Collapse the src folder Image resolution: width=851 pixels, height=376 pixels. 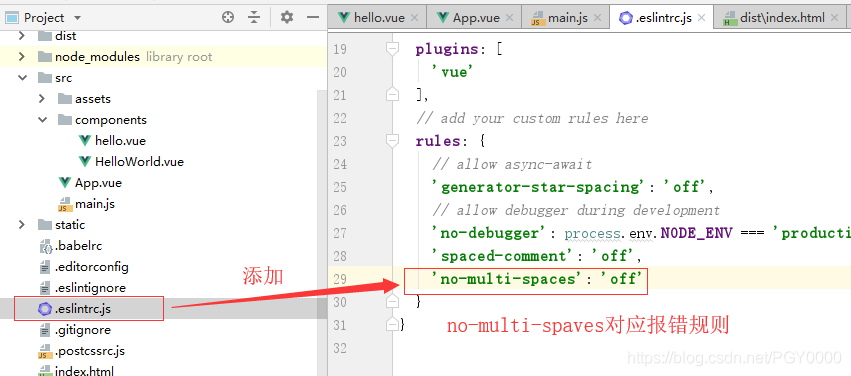point(22,78)
